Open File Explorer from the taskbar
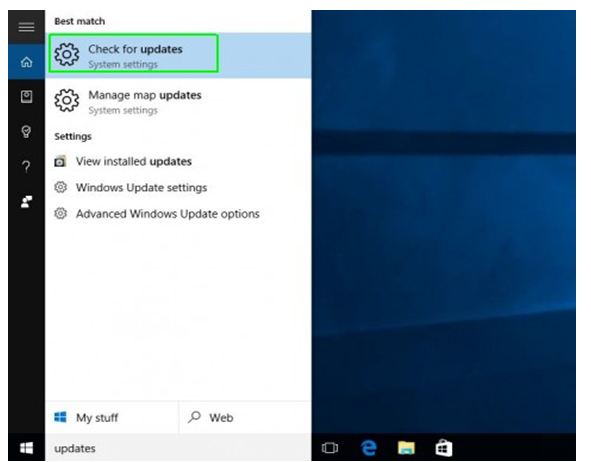This screenshot has width=591, height=462. 406,448
